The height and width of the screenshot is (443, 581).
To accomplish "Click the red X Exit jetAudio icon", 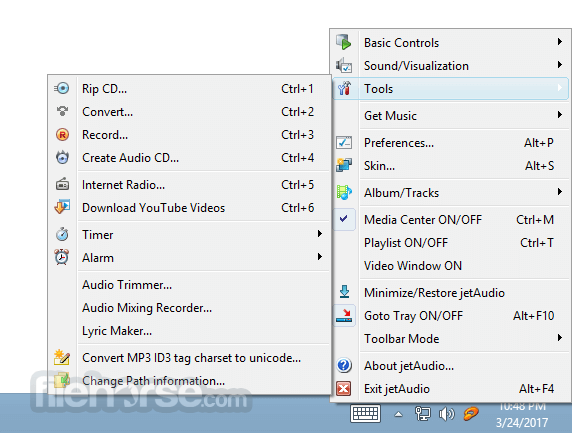I will [x=343, y=389].
